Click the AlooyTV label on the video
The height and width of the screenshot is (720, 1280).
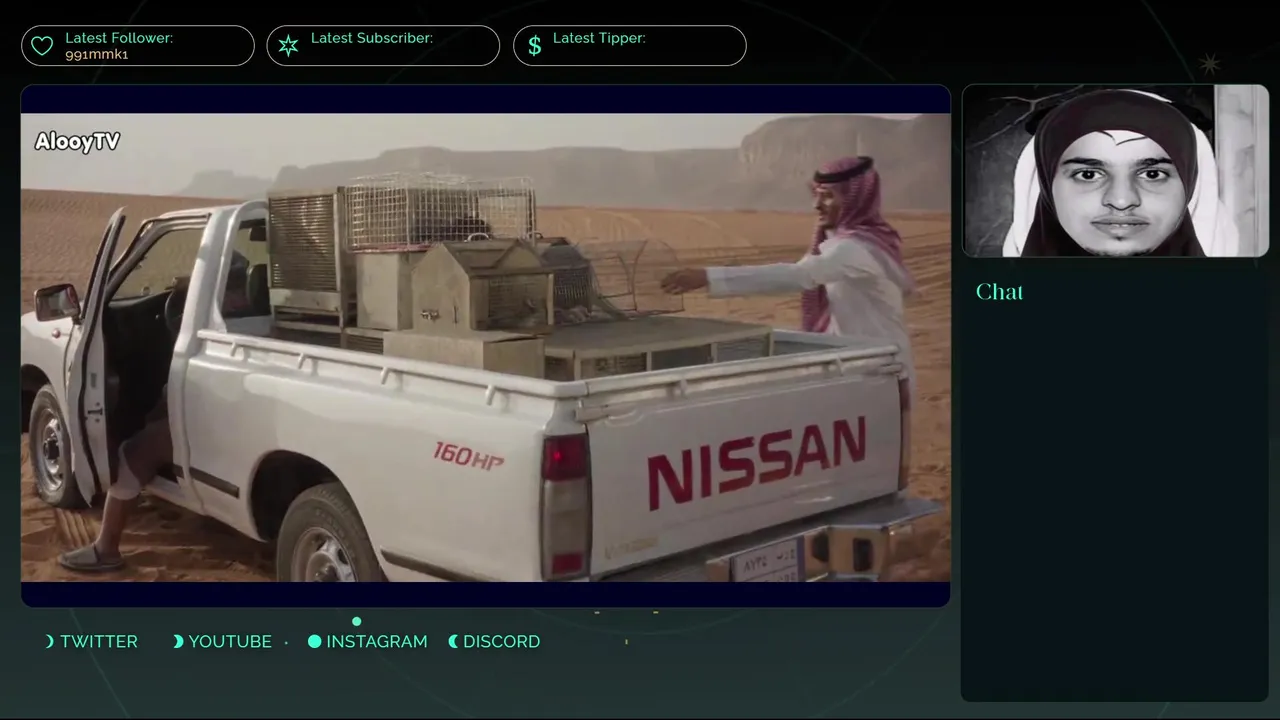pos(77,142)
